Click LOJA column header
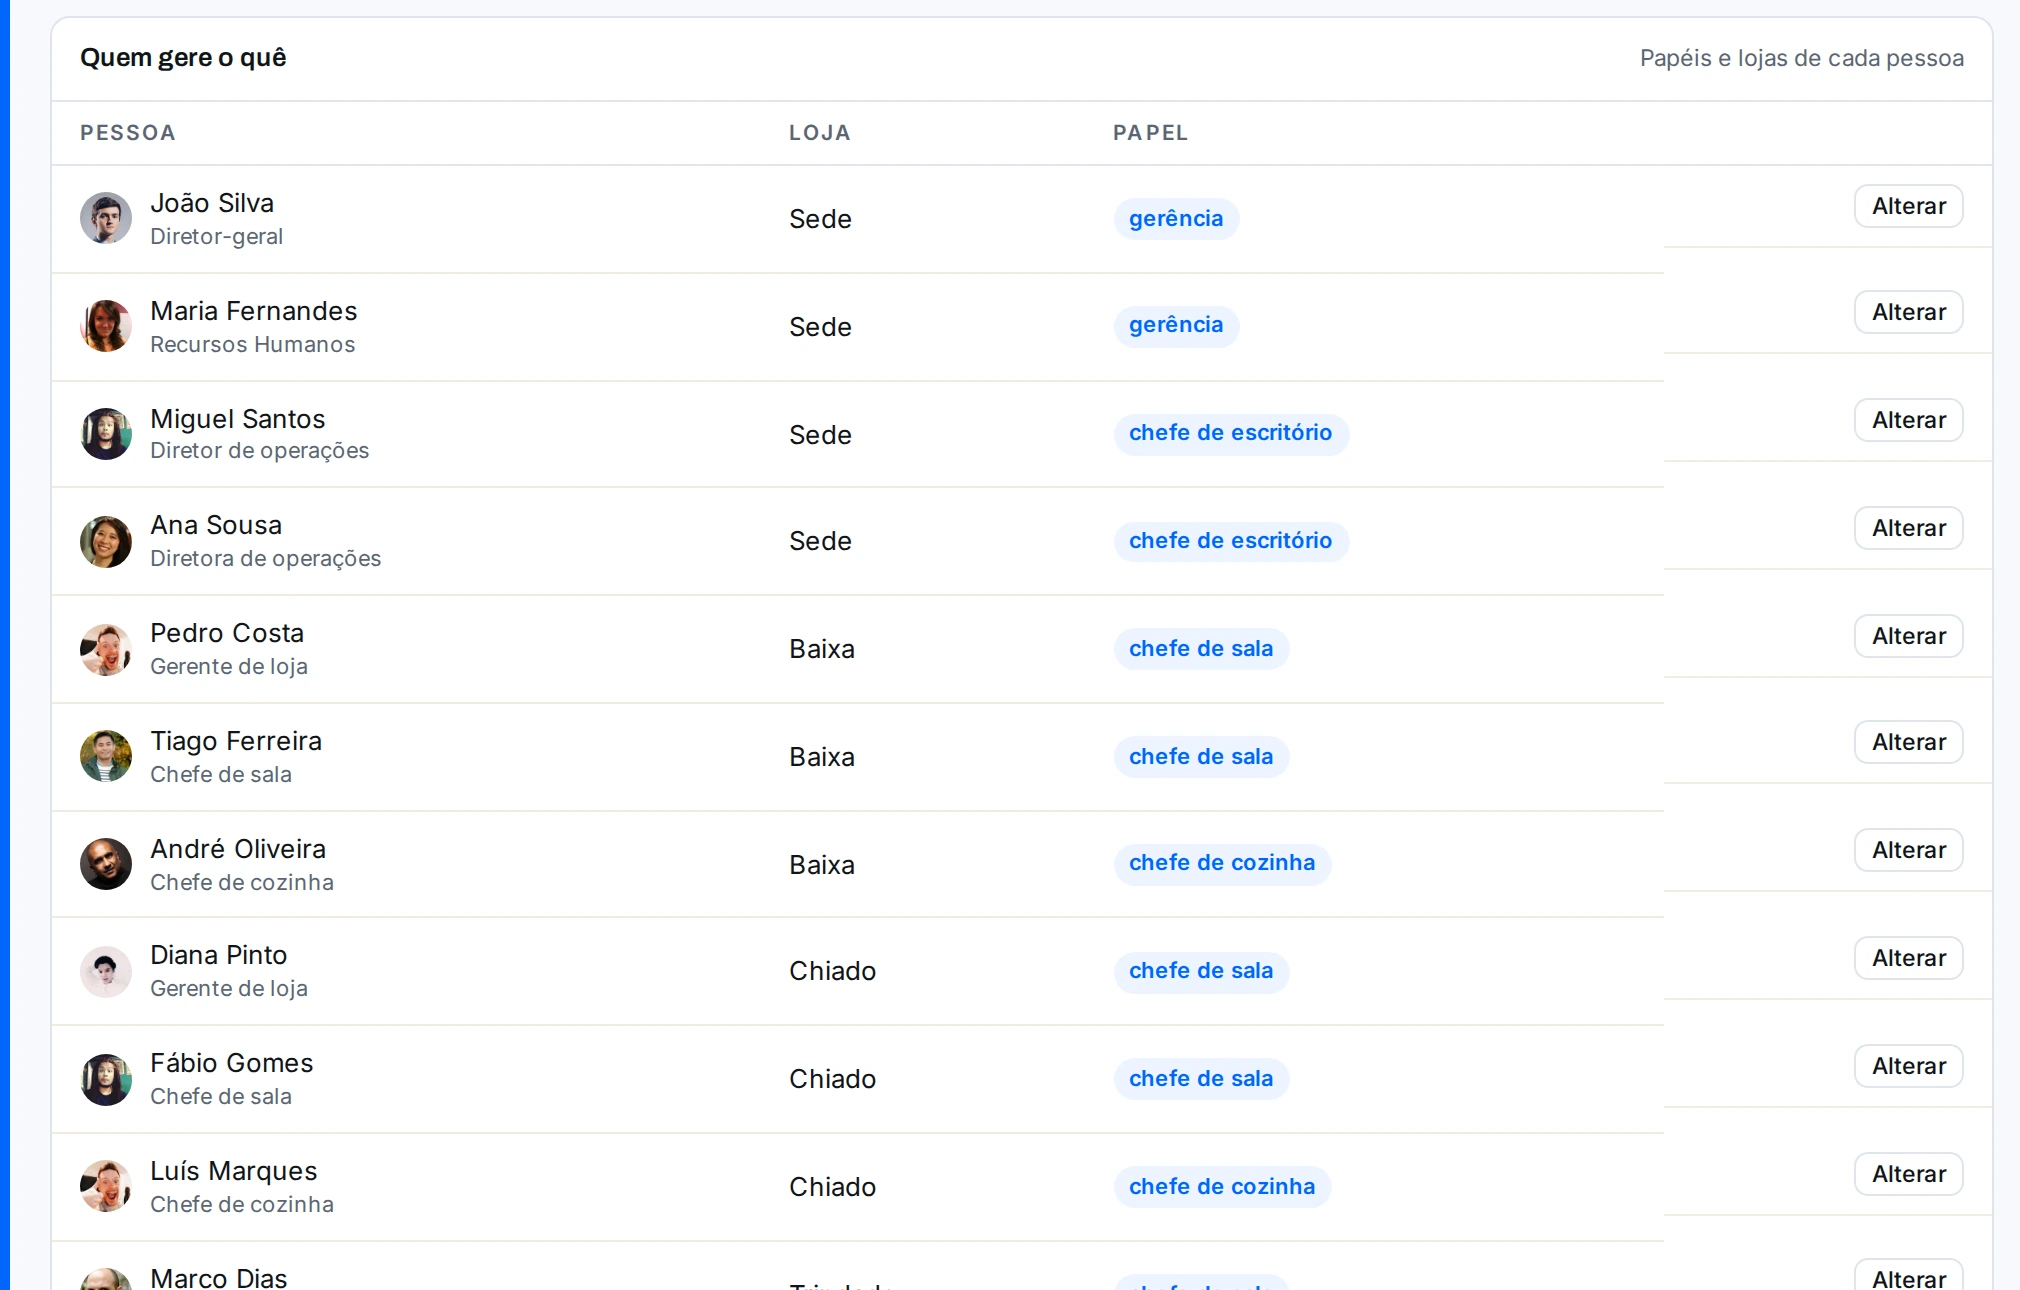The width and height of the screenshot is (2020, 1290). point(820,133)
